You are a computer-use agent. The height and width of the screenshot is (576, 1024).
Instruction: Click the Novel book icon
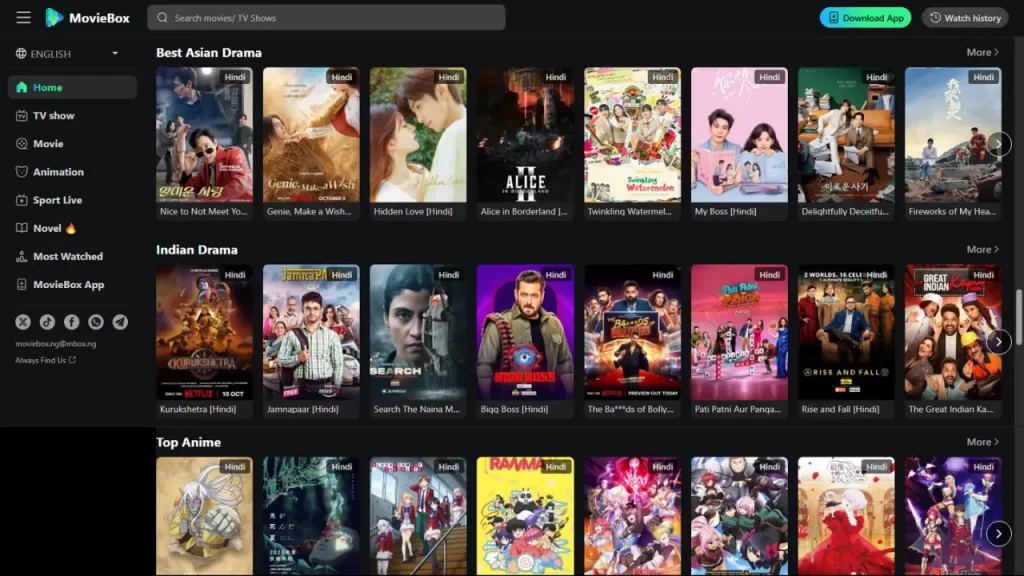point(22,228)
